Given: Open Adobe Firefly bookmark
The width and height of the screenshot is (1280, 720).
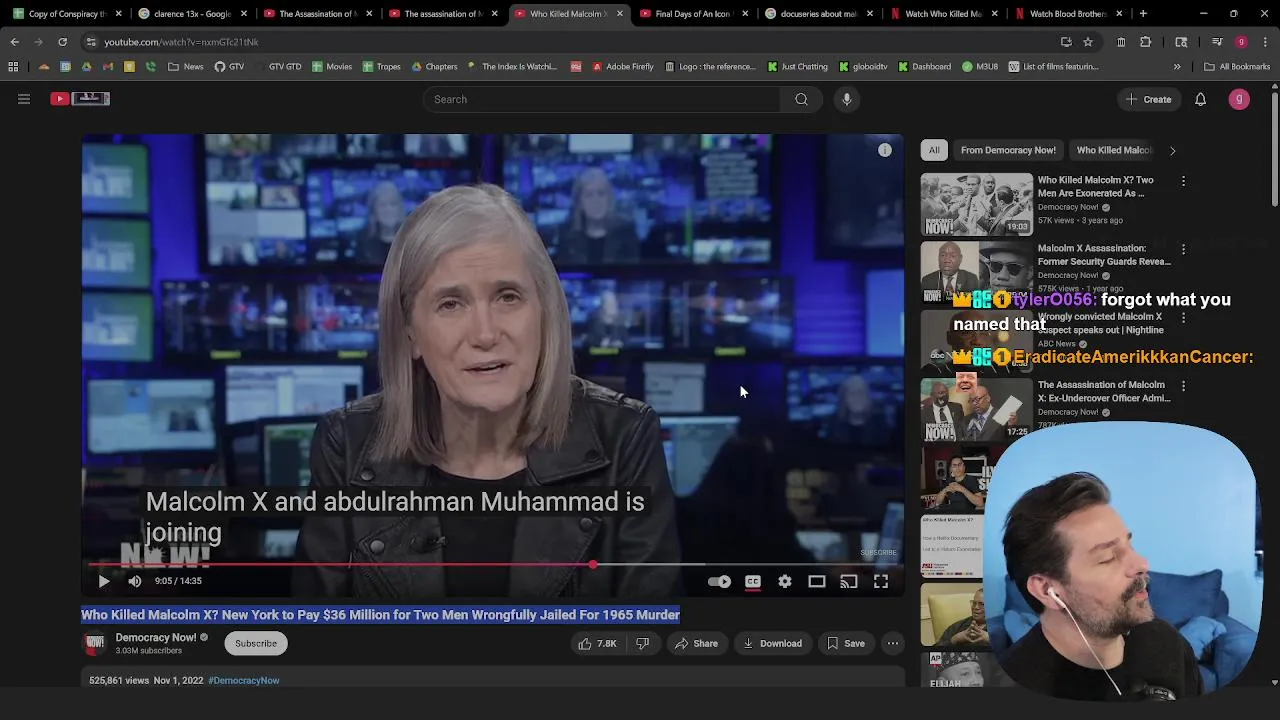Looking at the screenshot, I should pos(622,67).
